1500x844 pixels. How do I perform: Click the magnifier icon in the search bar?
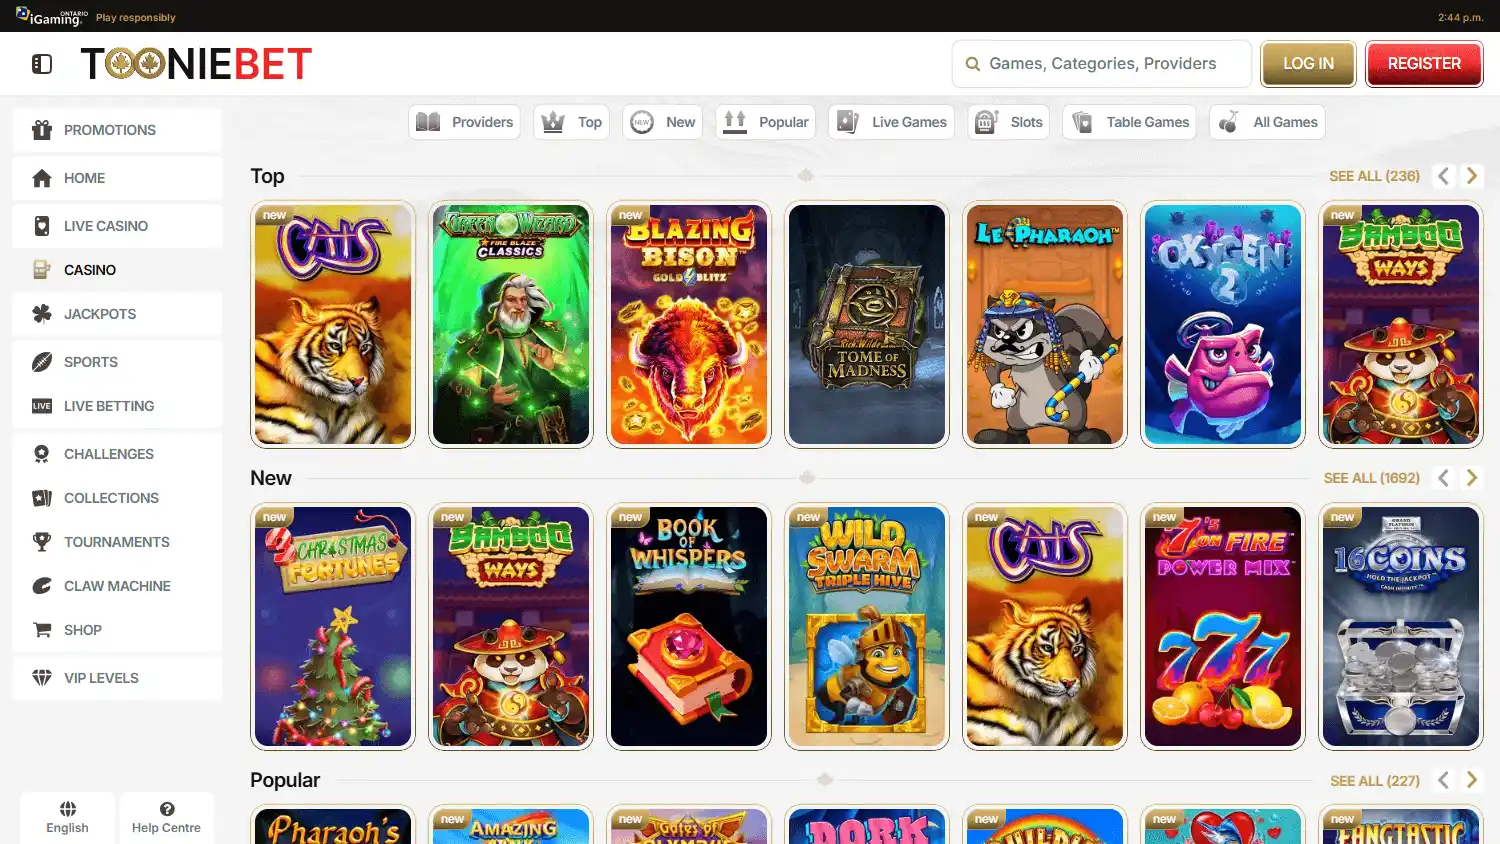(973, 64)
